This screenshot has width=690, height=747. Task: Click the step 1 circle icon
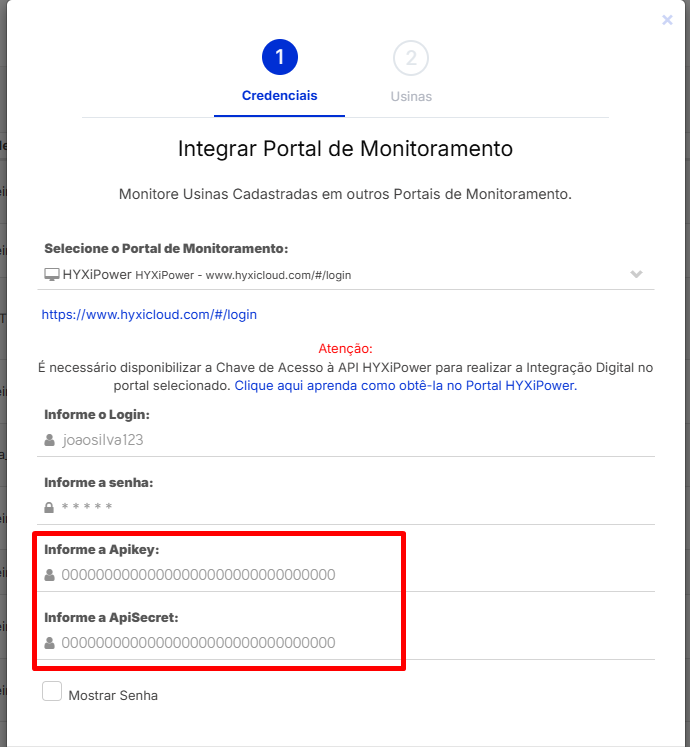tap(280, 57)
